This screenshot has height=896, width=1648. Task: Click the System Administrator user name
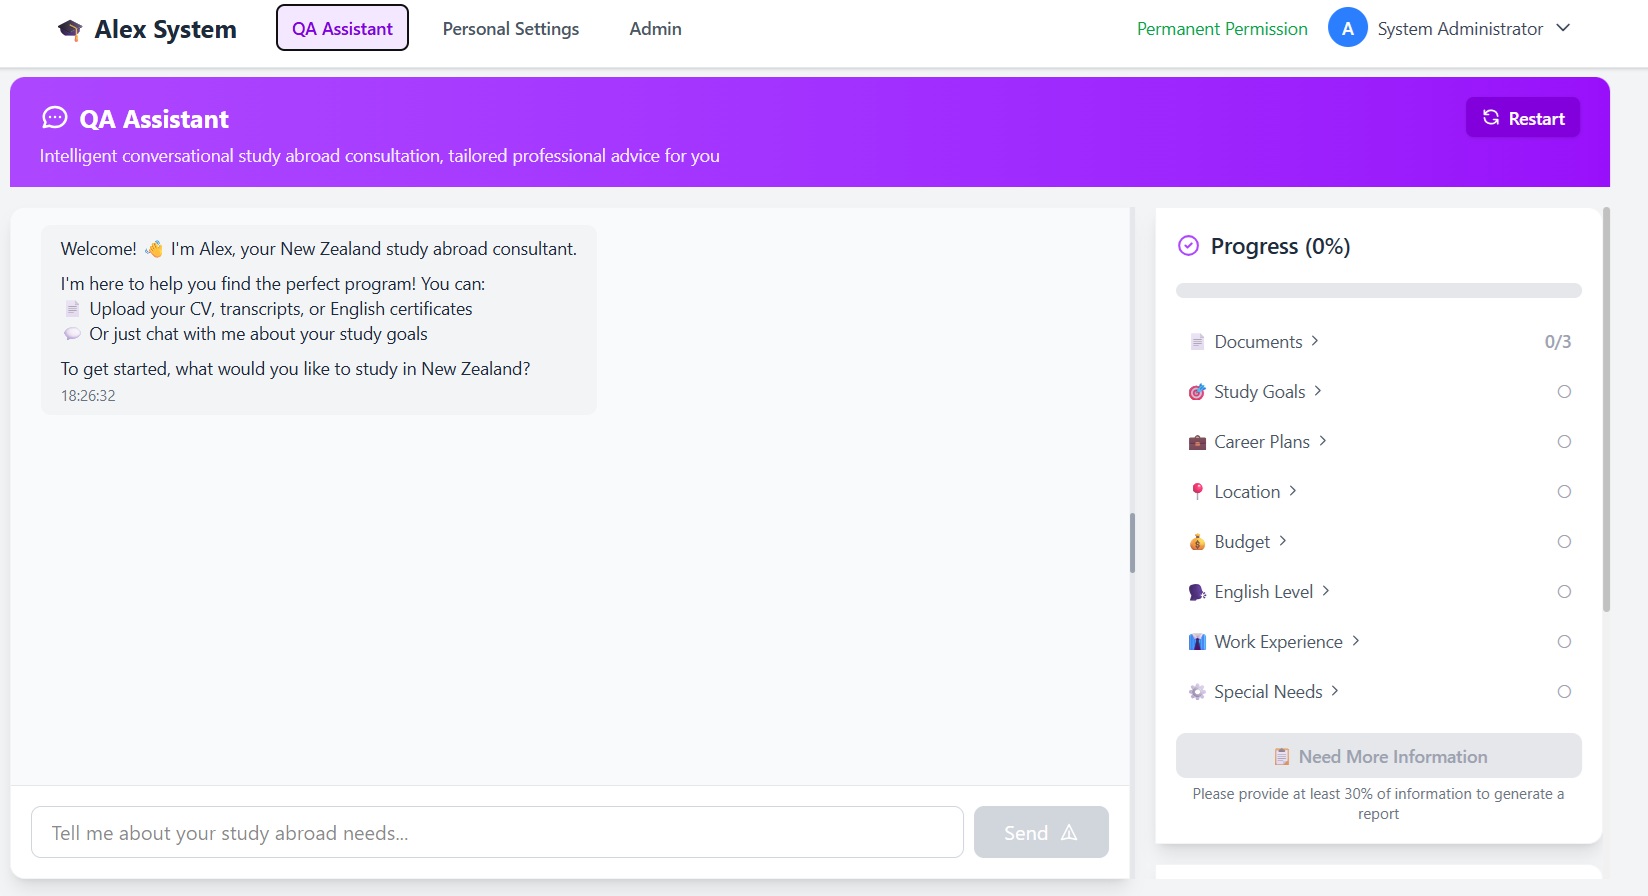coord(1460,29)
